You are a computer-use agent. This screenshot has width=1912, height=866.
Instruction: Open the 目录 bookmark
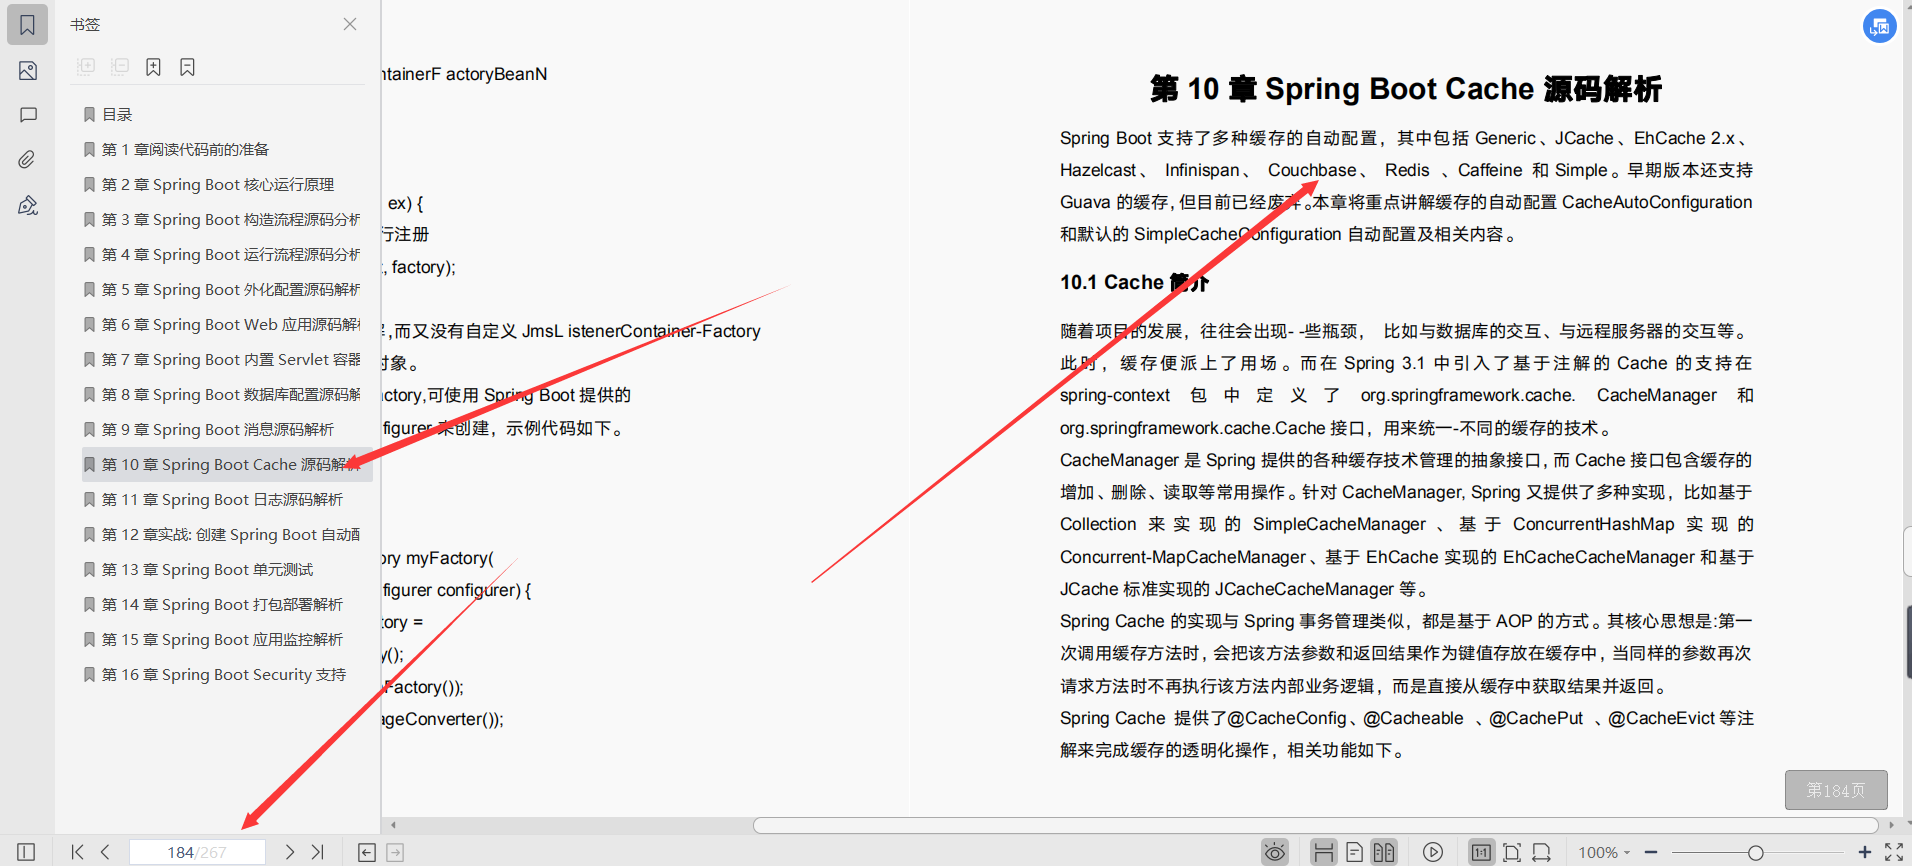[116, 114]
